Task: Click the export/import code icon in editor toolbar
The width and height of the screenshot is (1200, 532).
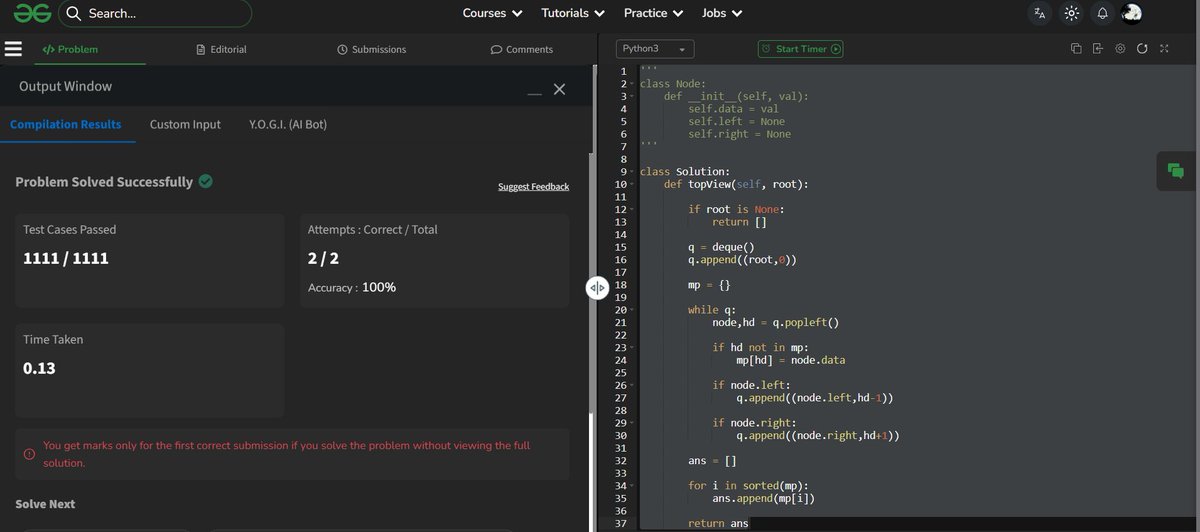Action: (x=1097, y=49)
